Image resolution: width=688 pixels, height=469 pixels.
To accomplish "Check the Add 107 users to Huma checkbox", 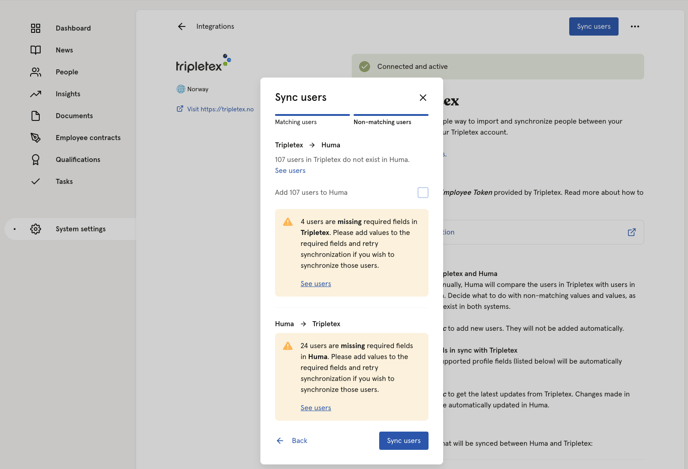I will point(423,193).
